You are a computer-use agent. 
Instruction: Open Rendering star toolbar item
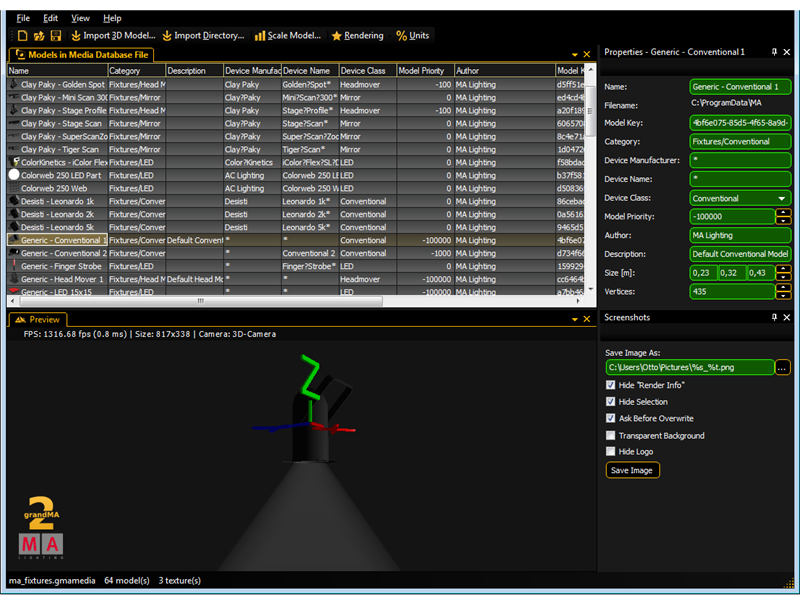358,36
